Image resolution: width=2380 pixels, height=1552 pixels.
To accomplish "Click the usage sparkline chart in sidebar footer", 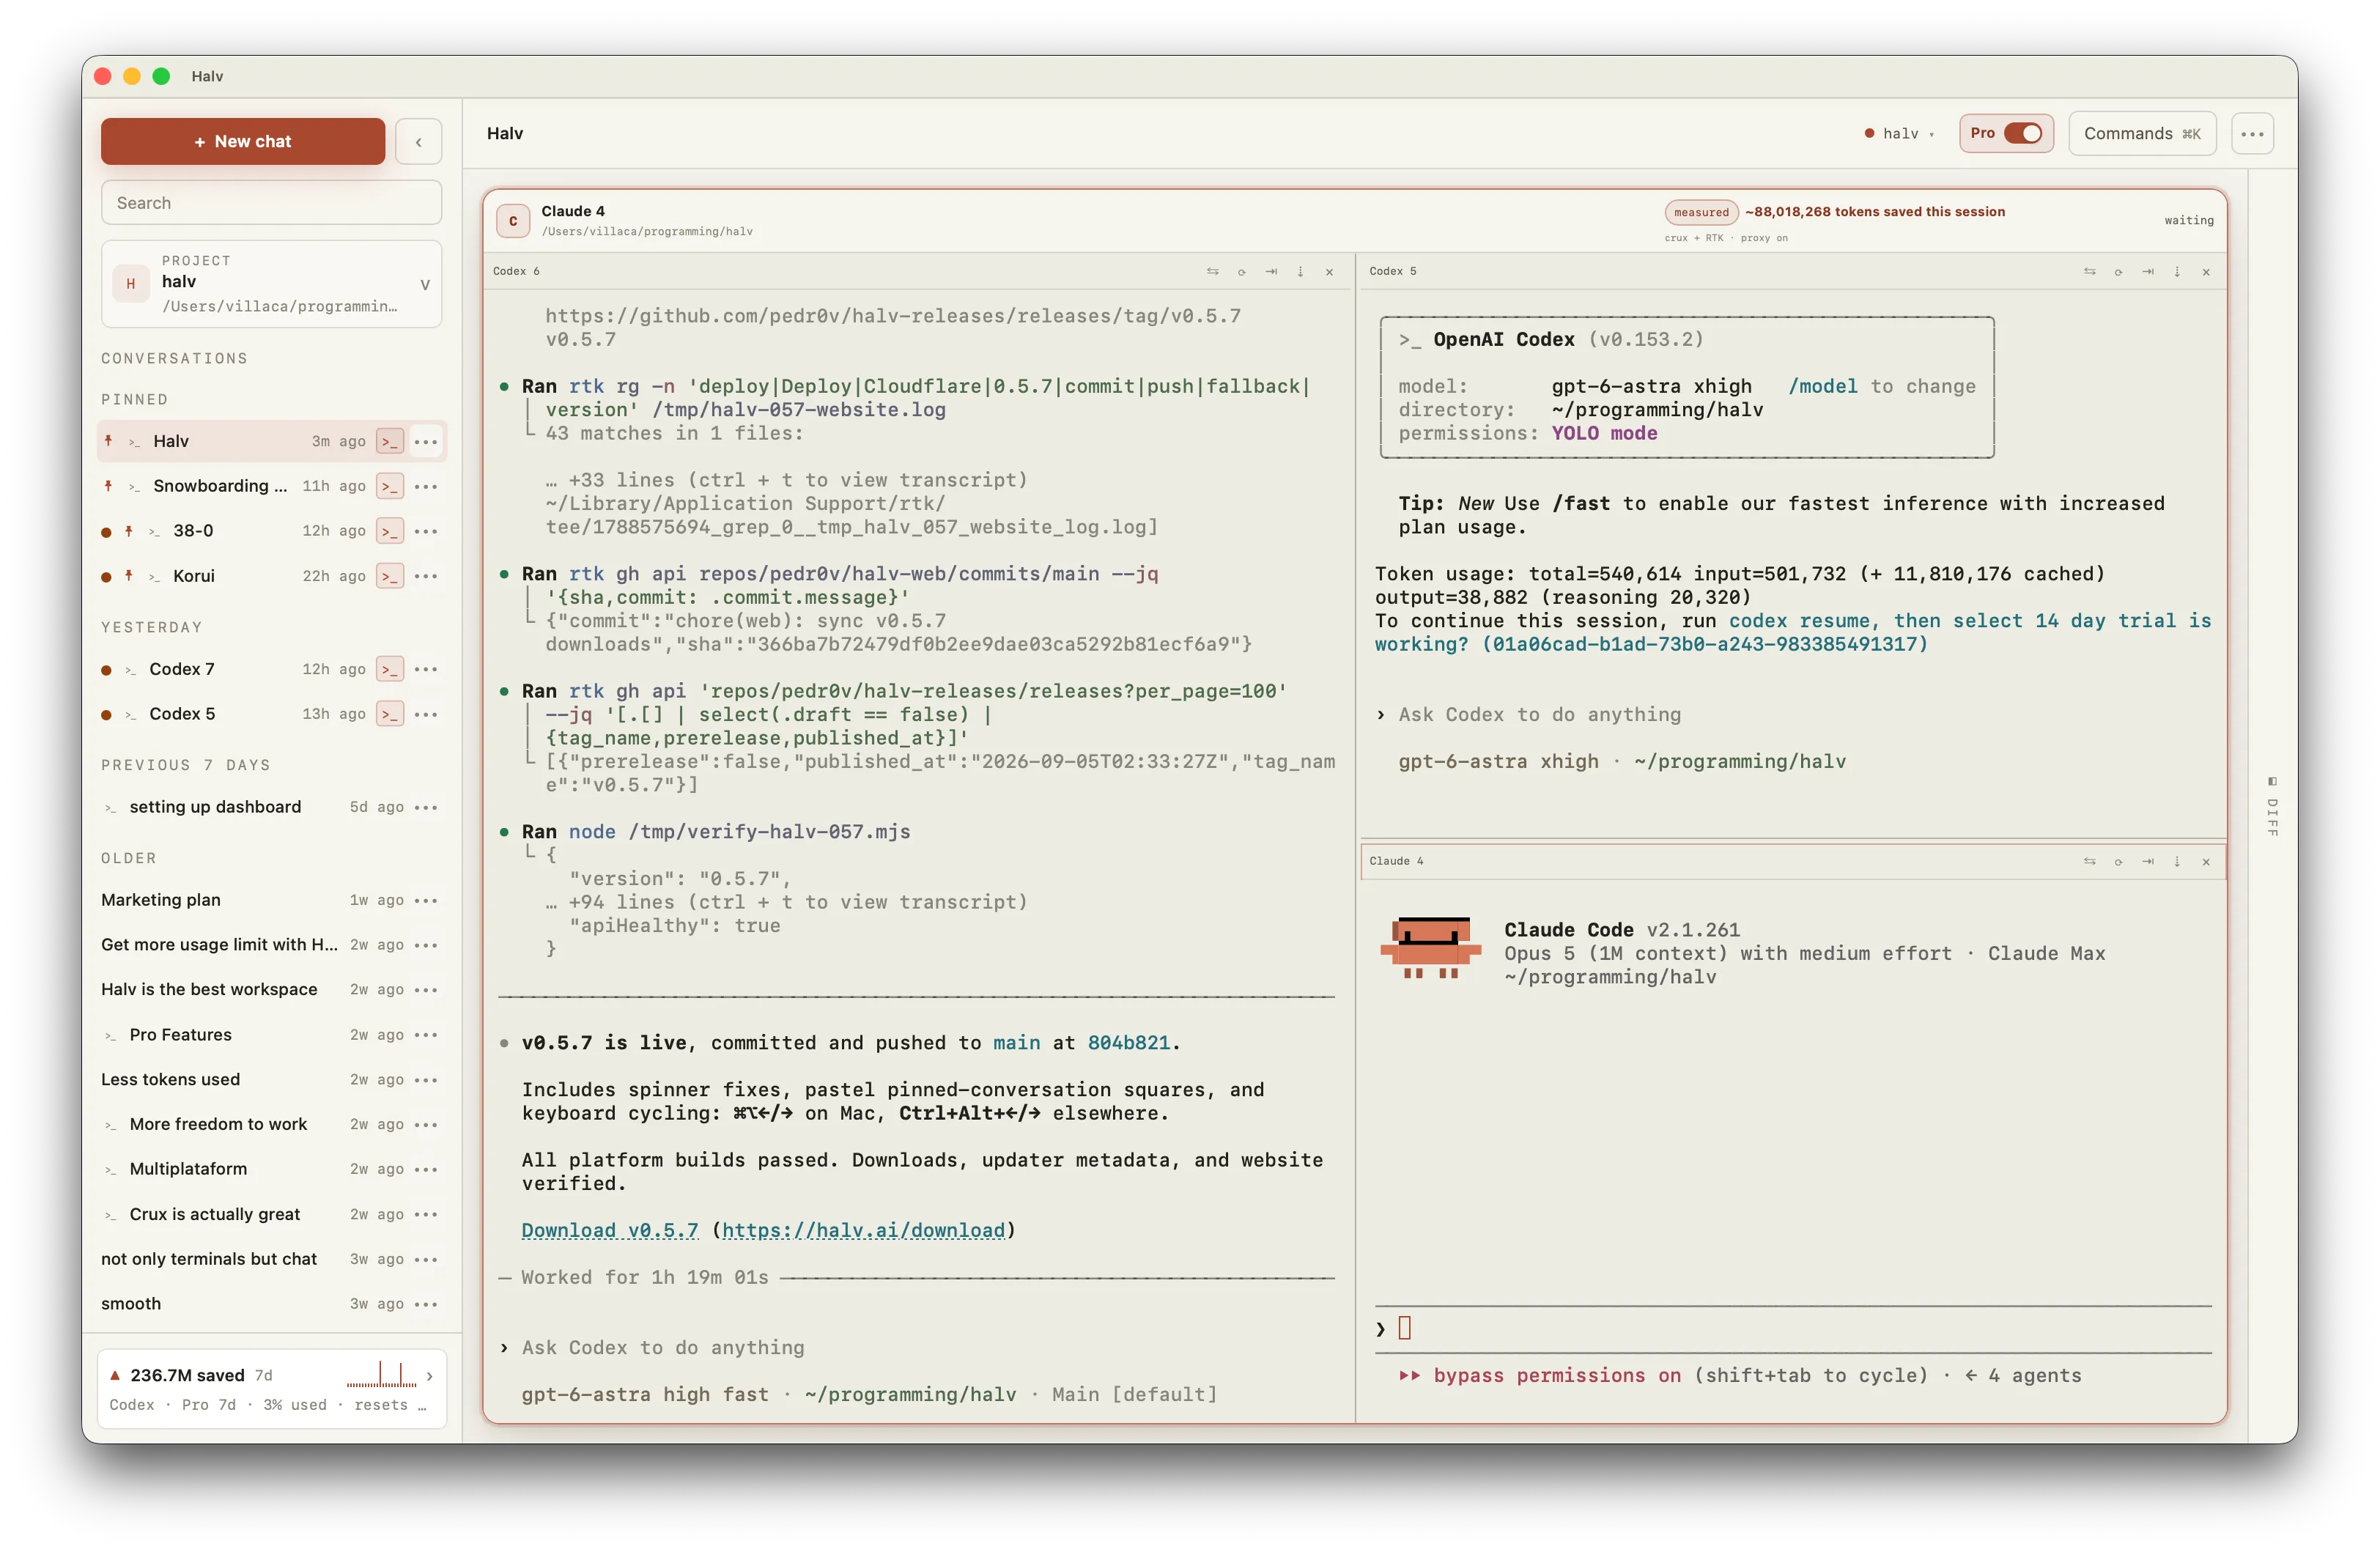I will 381,1374.
